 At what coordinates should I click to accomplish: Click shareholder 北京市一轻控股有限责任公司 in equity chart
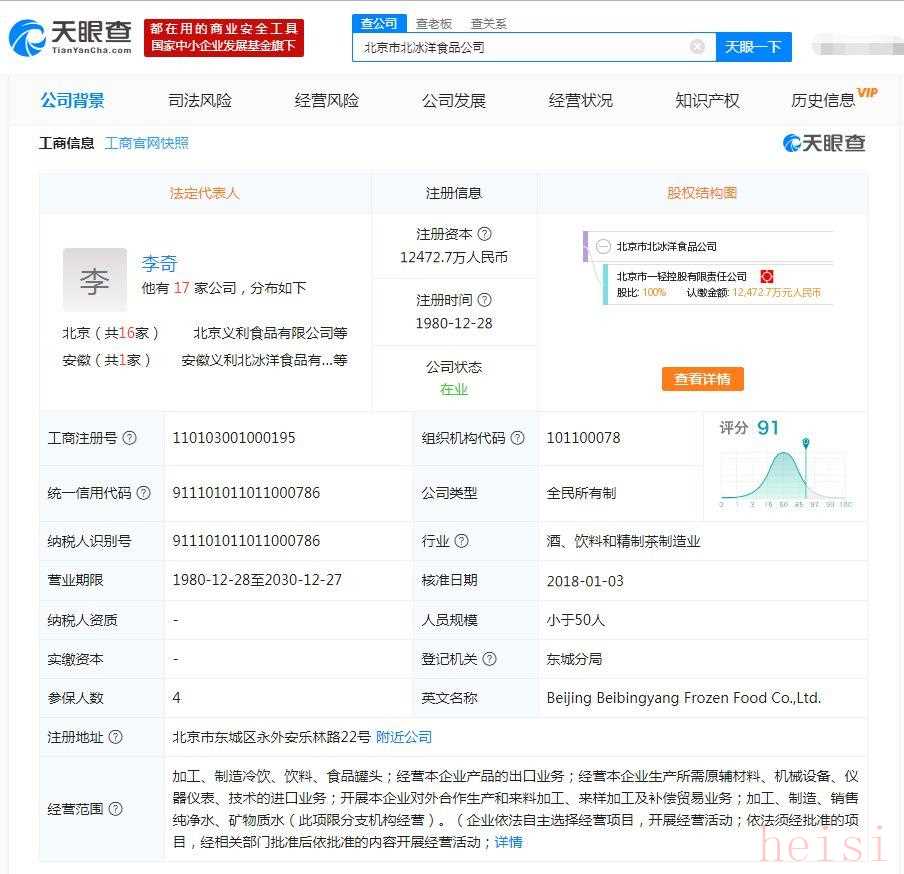pos(681,277)
